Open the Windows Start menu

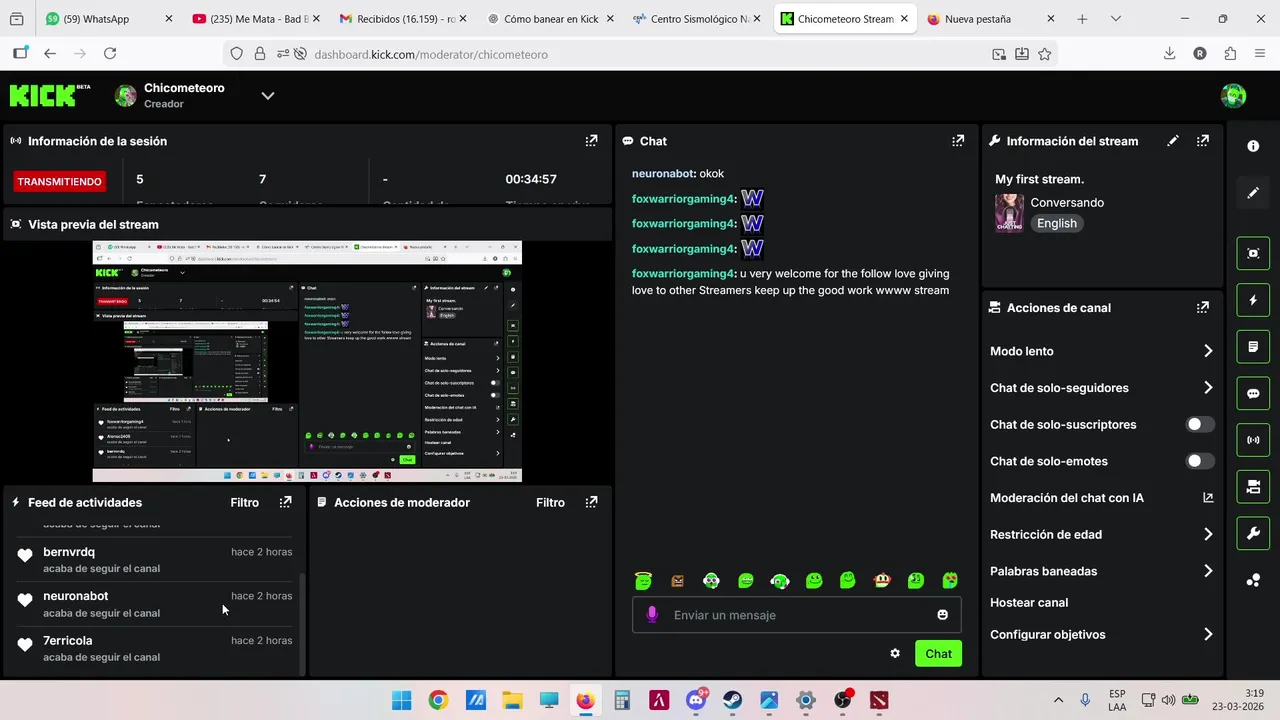401,700
